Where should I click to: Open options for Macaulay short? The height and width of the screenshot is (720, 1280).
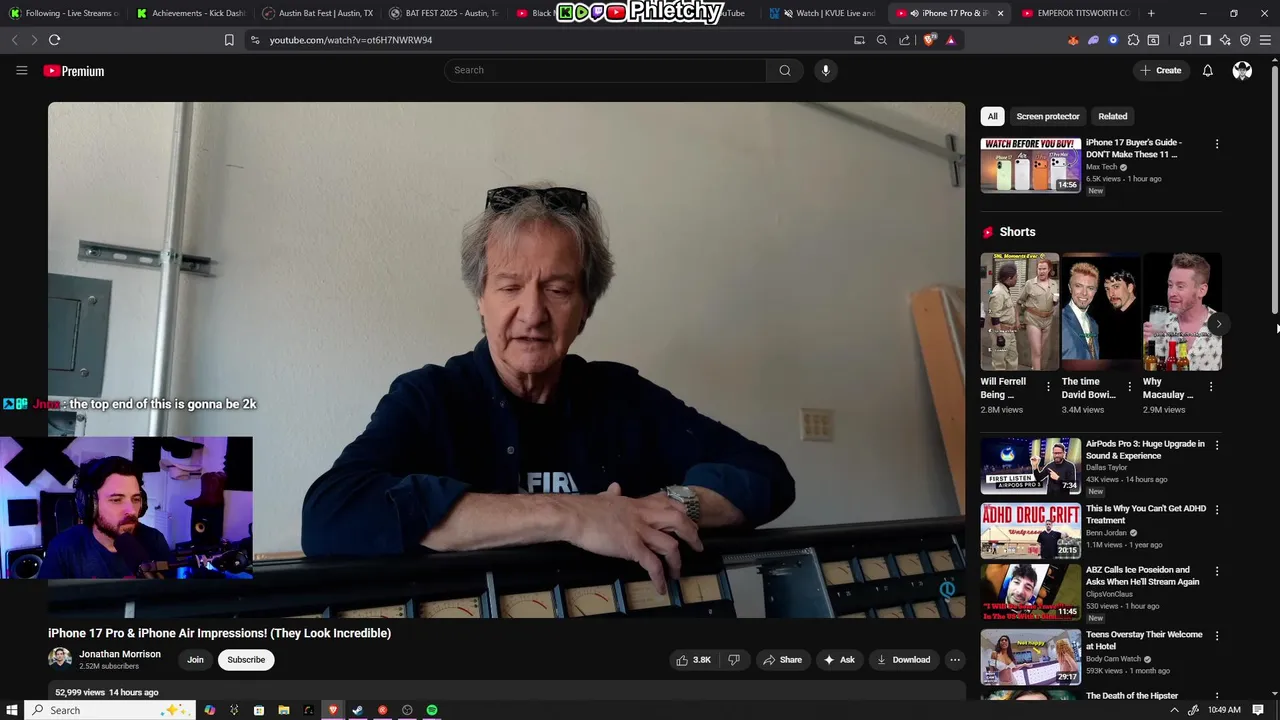[1210, 386]
